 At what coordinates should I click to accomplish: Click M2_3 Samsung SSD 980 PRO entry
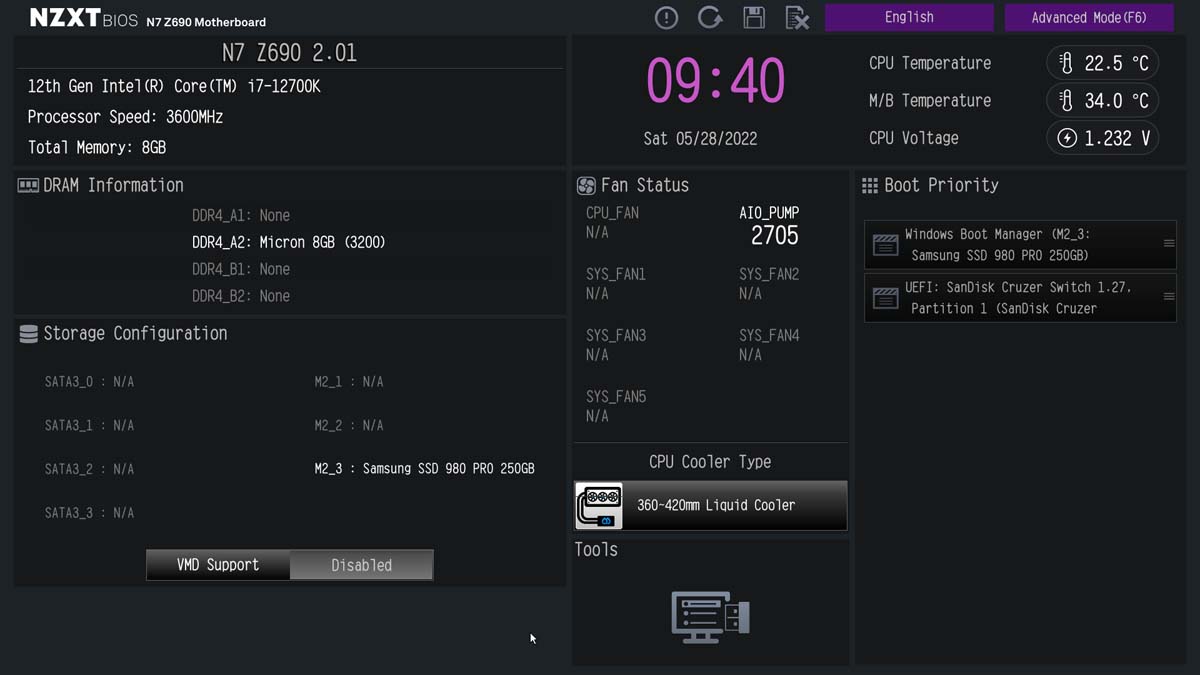click(424, 469)
